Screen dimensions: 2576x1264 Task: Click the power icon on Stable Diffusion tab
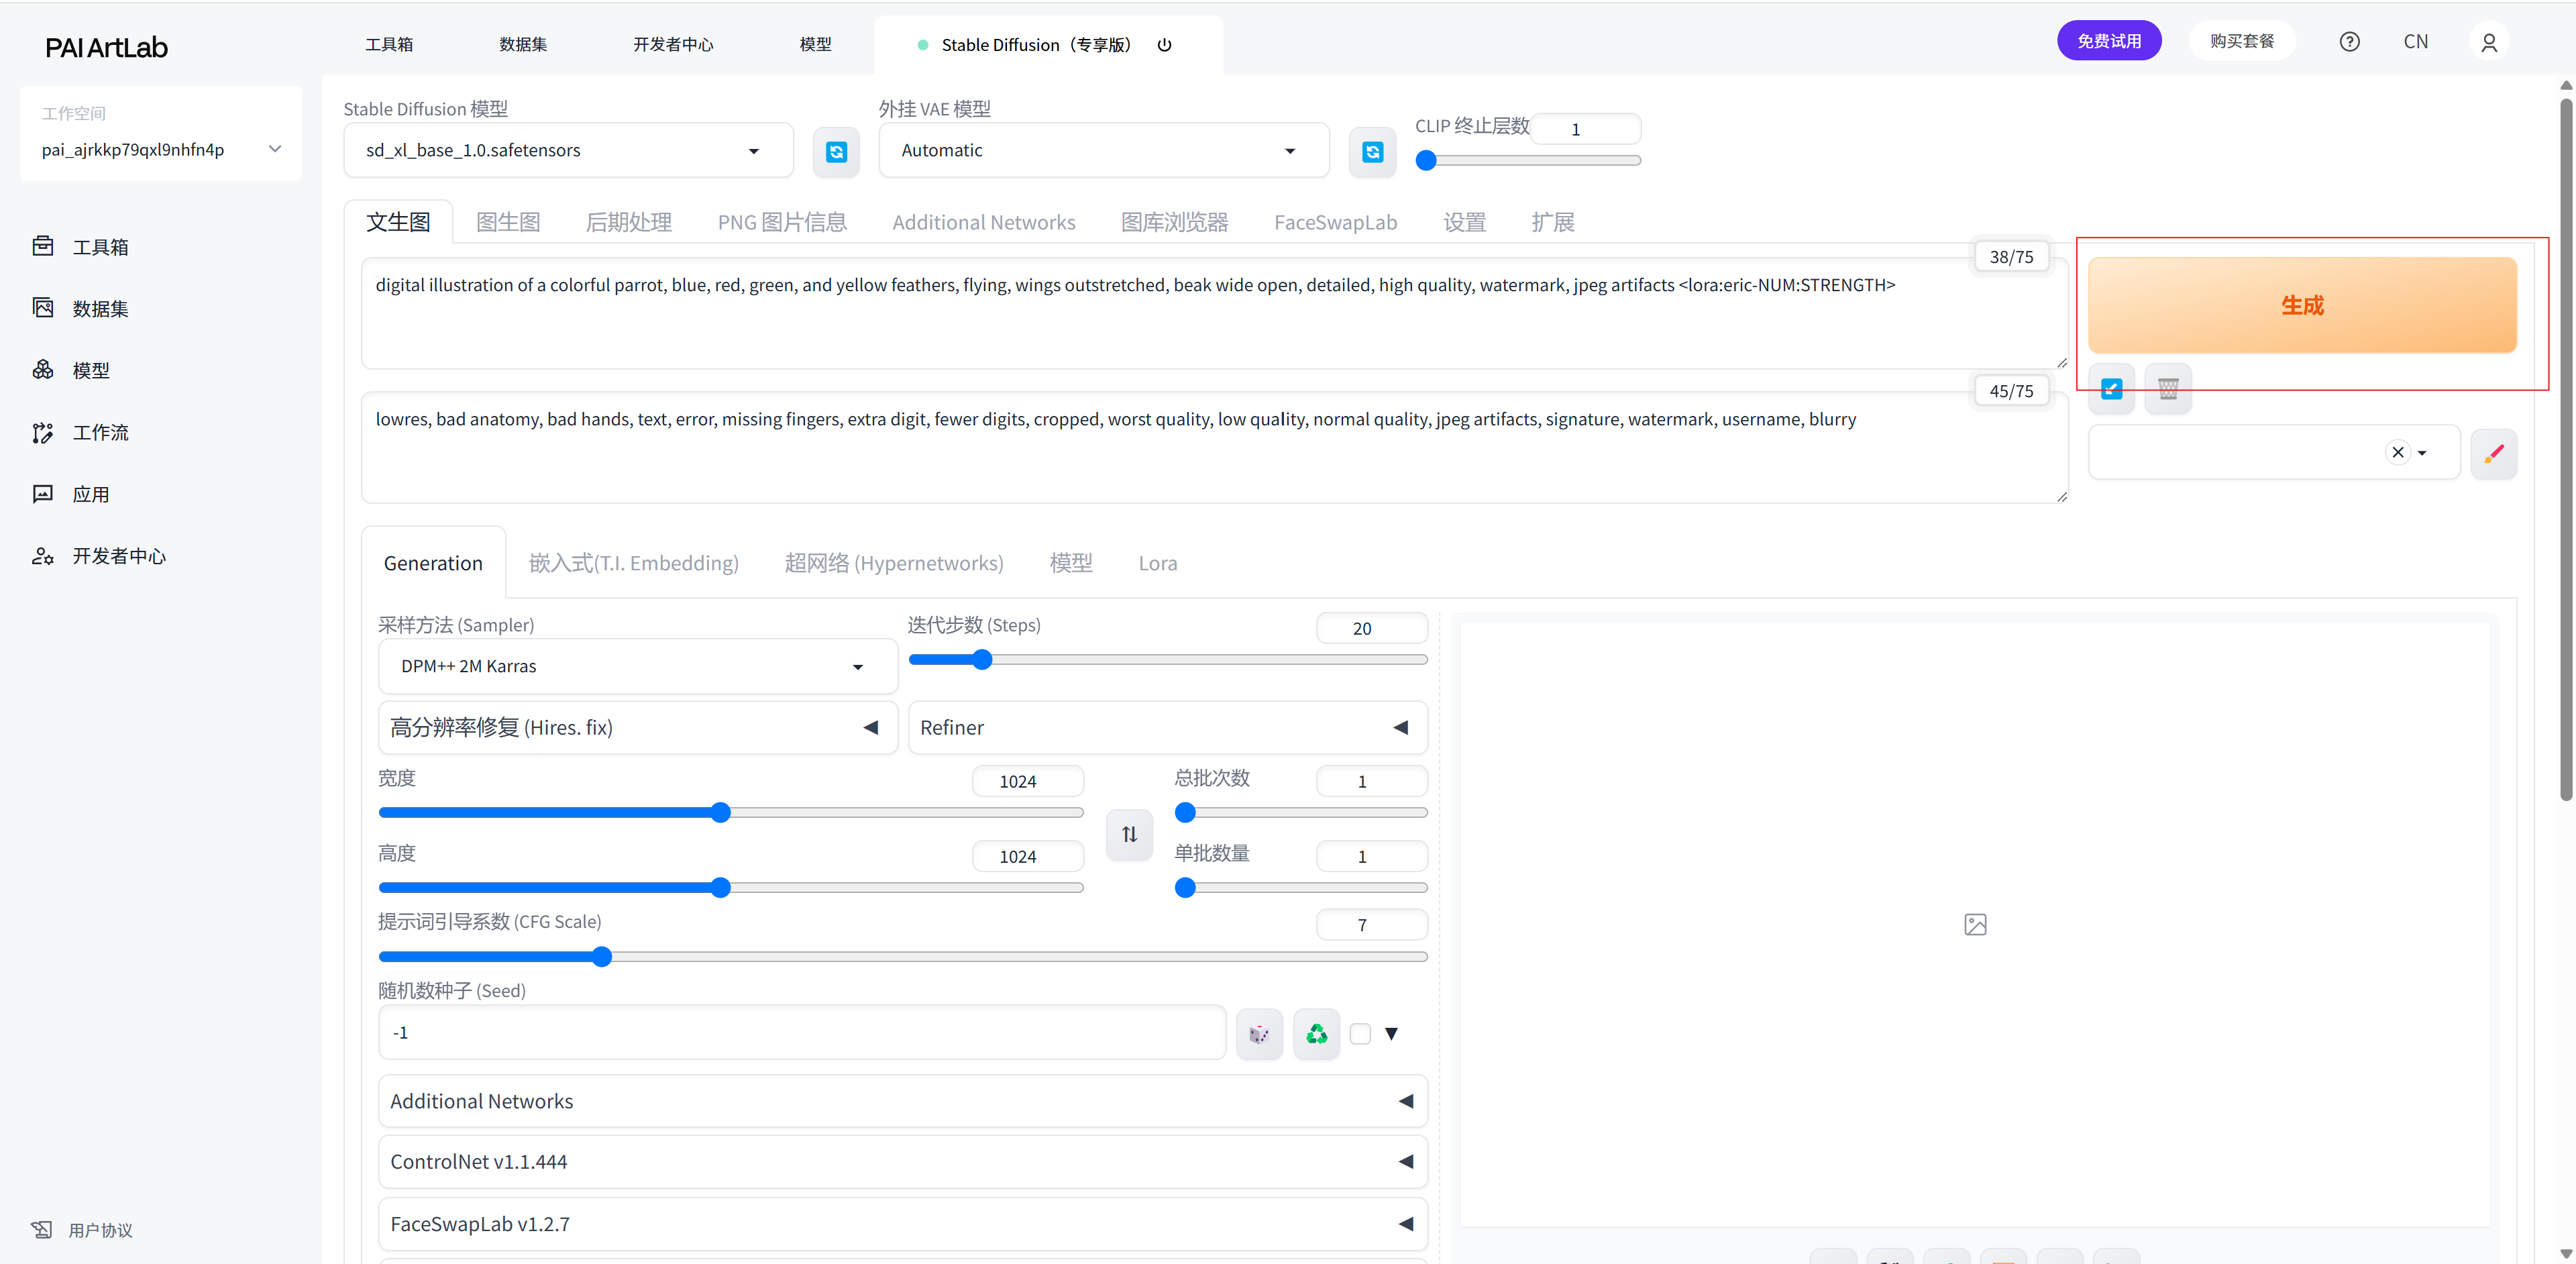1164,45
